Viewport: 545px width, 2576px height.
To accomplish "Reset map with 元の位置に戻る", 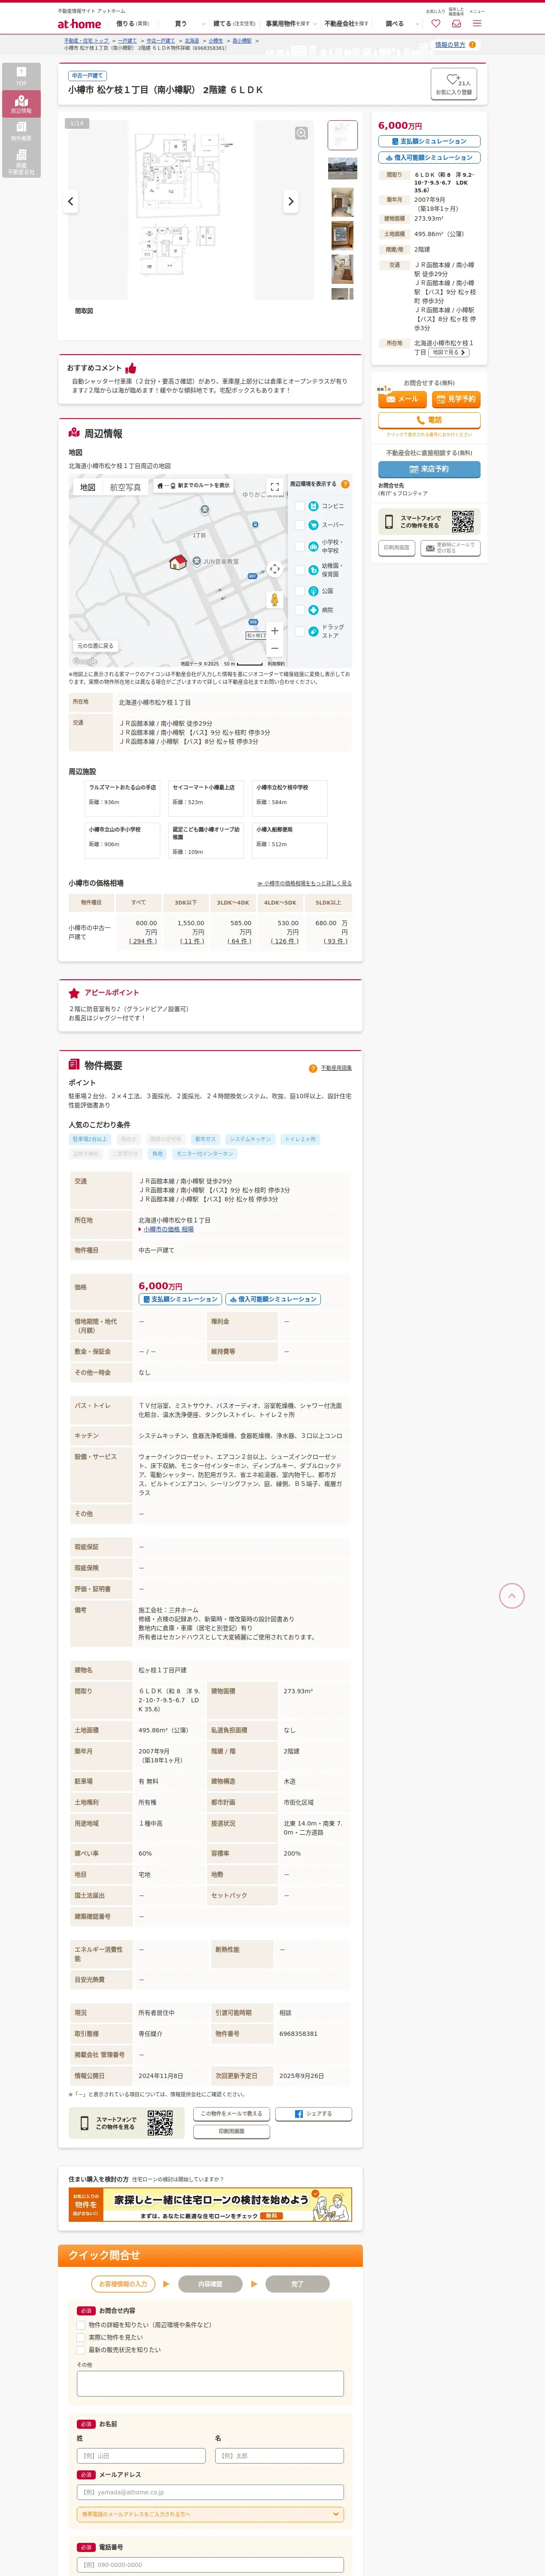I will click(x=96, y=646).
